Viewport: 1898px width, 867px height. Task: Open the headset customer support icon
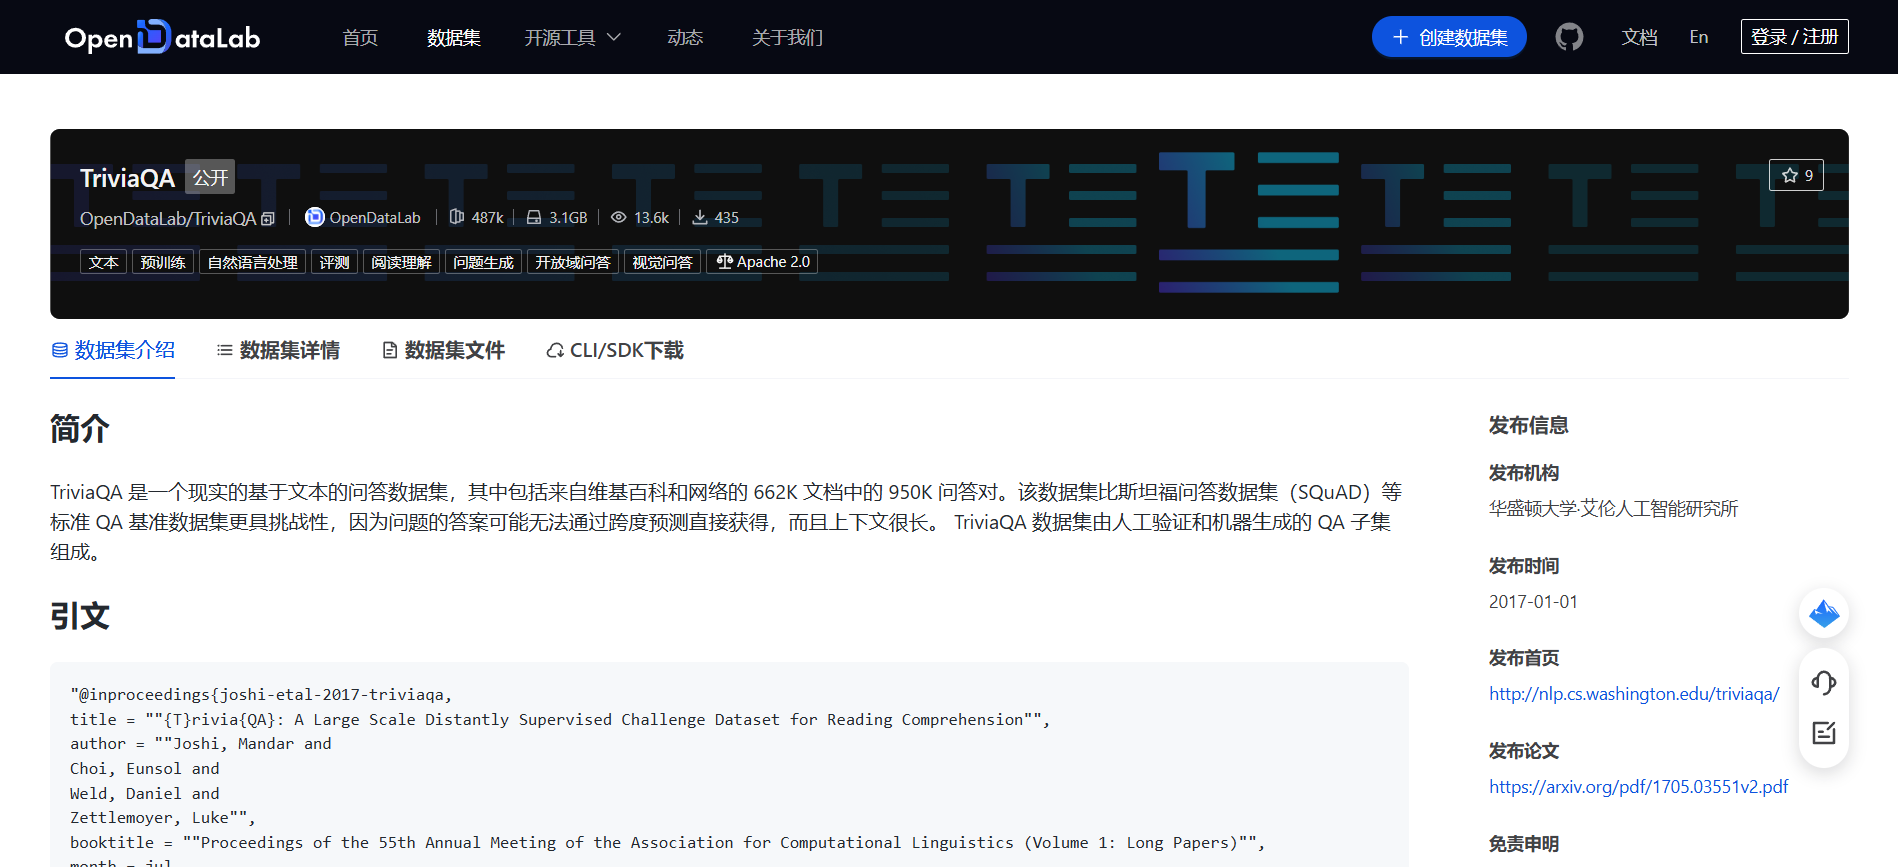pos(1824,683)
